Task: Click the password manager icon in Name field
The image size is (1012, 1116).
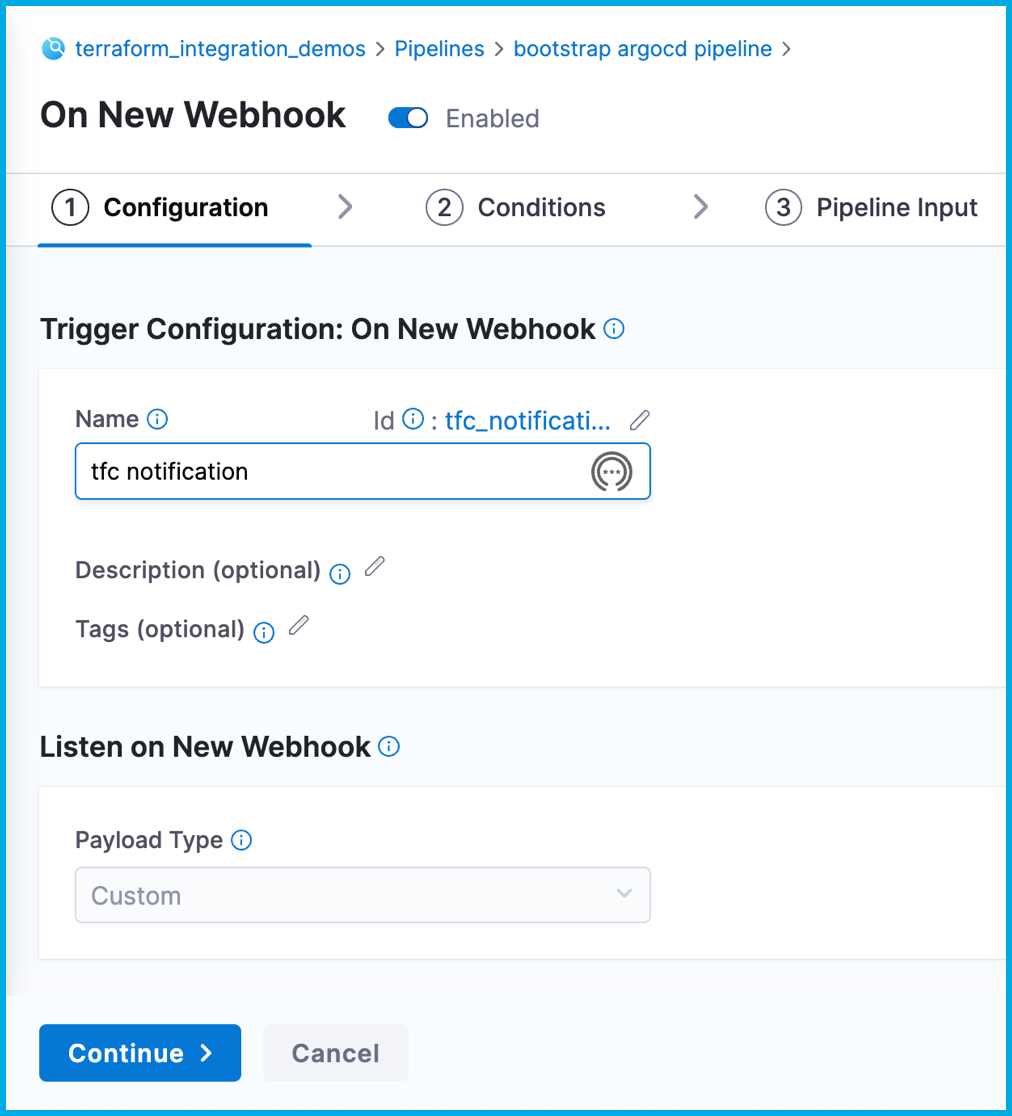Action: coord(612,472)
